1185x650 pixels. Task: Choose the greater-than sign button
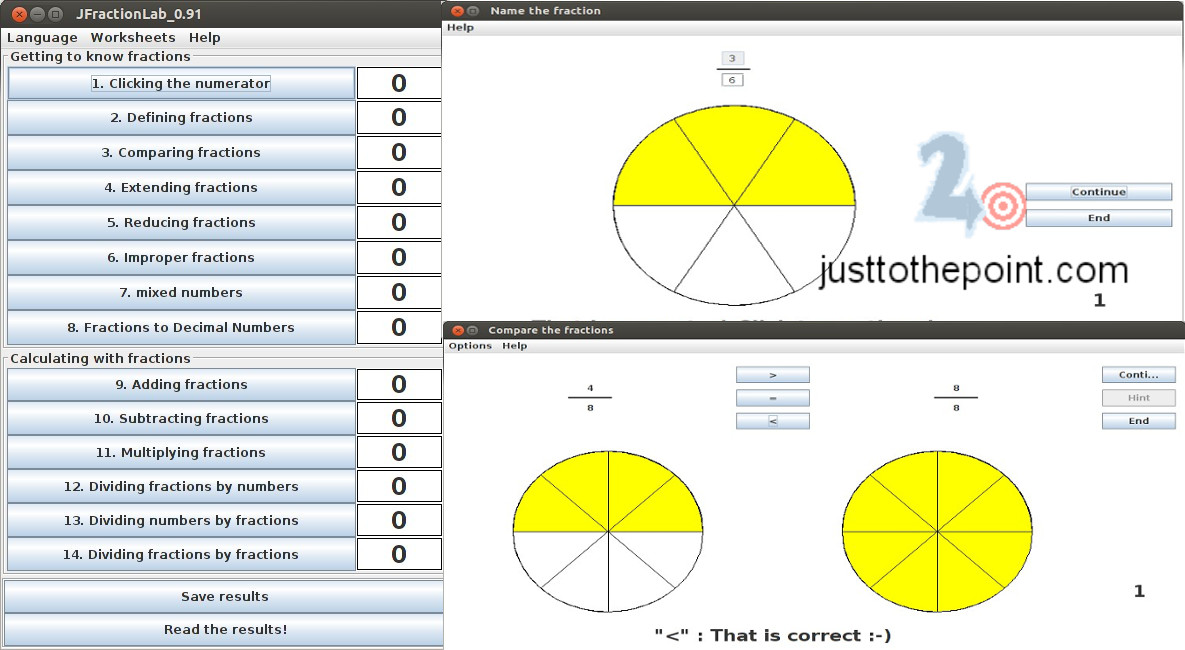772,375
